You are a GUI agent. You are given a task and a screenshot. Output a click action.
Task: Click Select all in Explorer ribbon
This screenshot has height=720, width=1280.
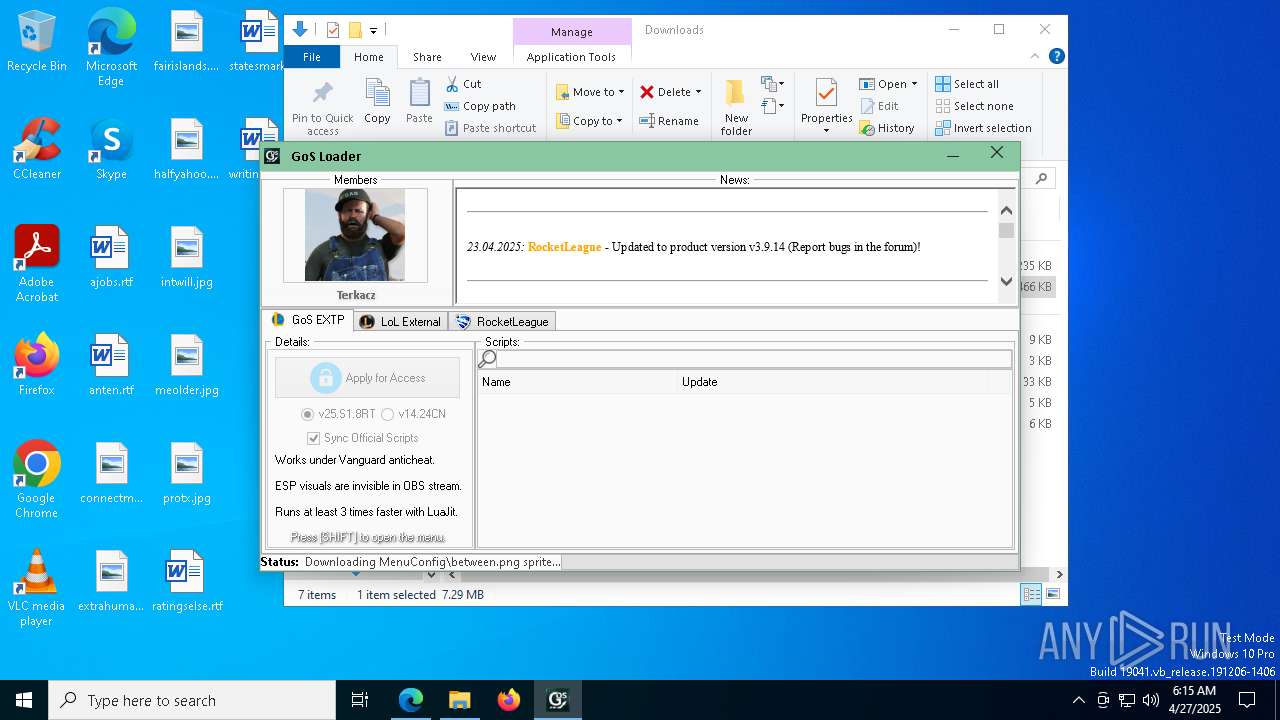[x=967, y=84]
